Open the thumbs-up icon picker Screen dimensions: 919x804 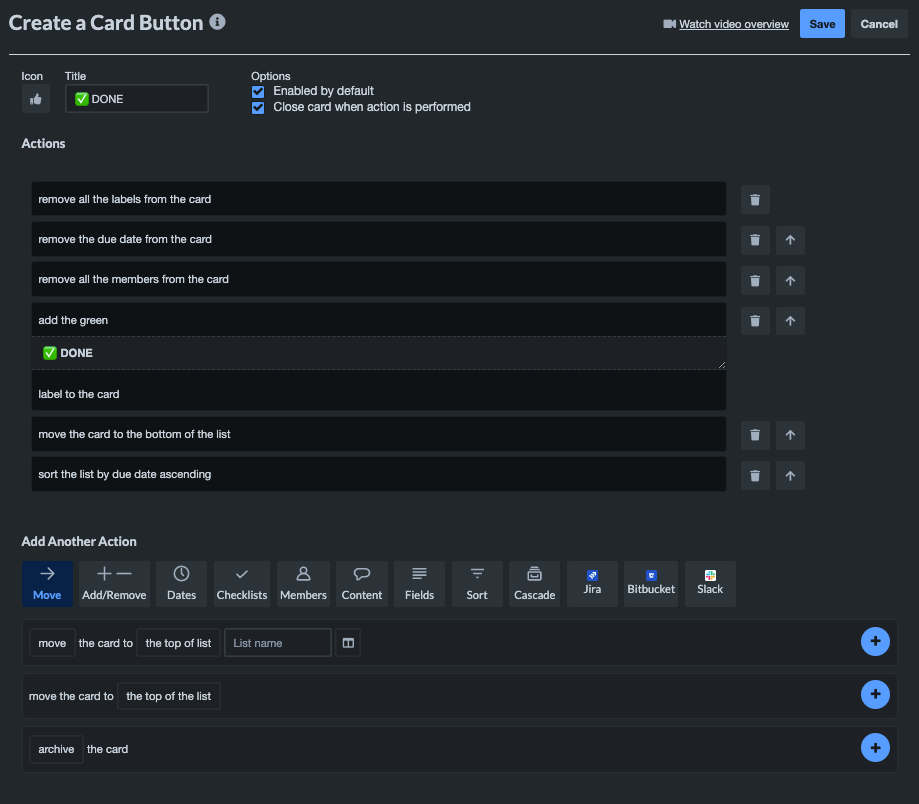[x=36, y=98]
